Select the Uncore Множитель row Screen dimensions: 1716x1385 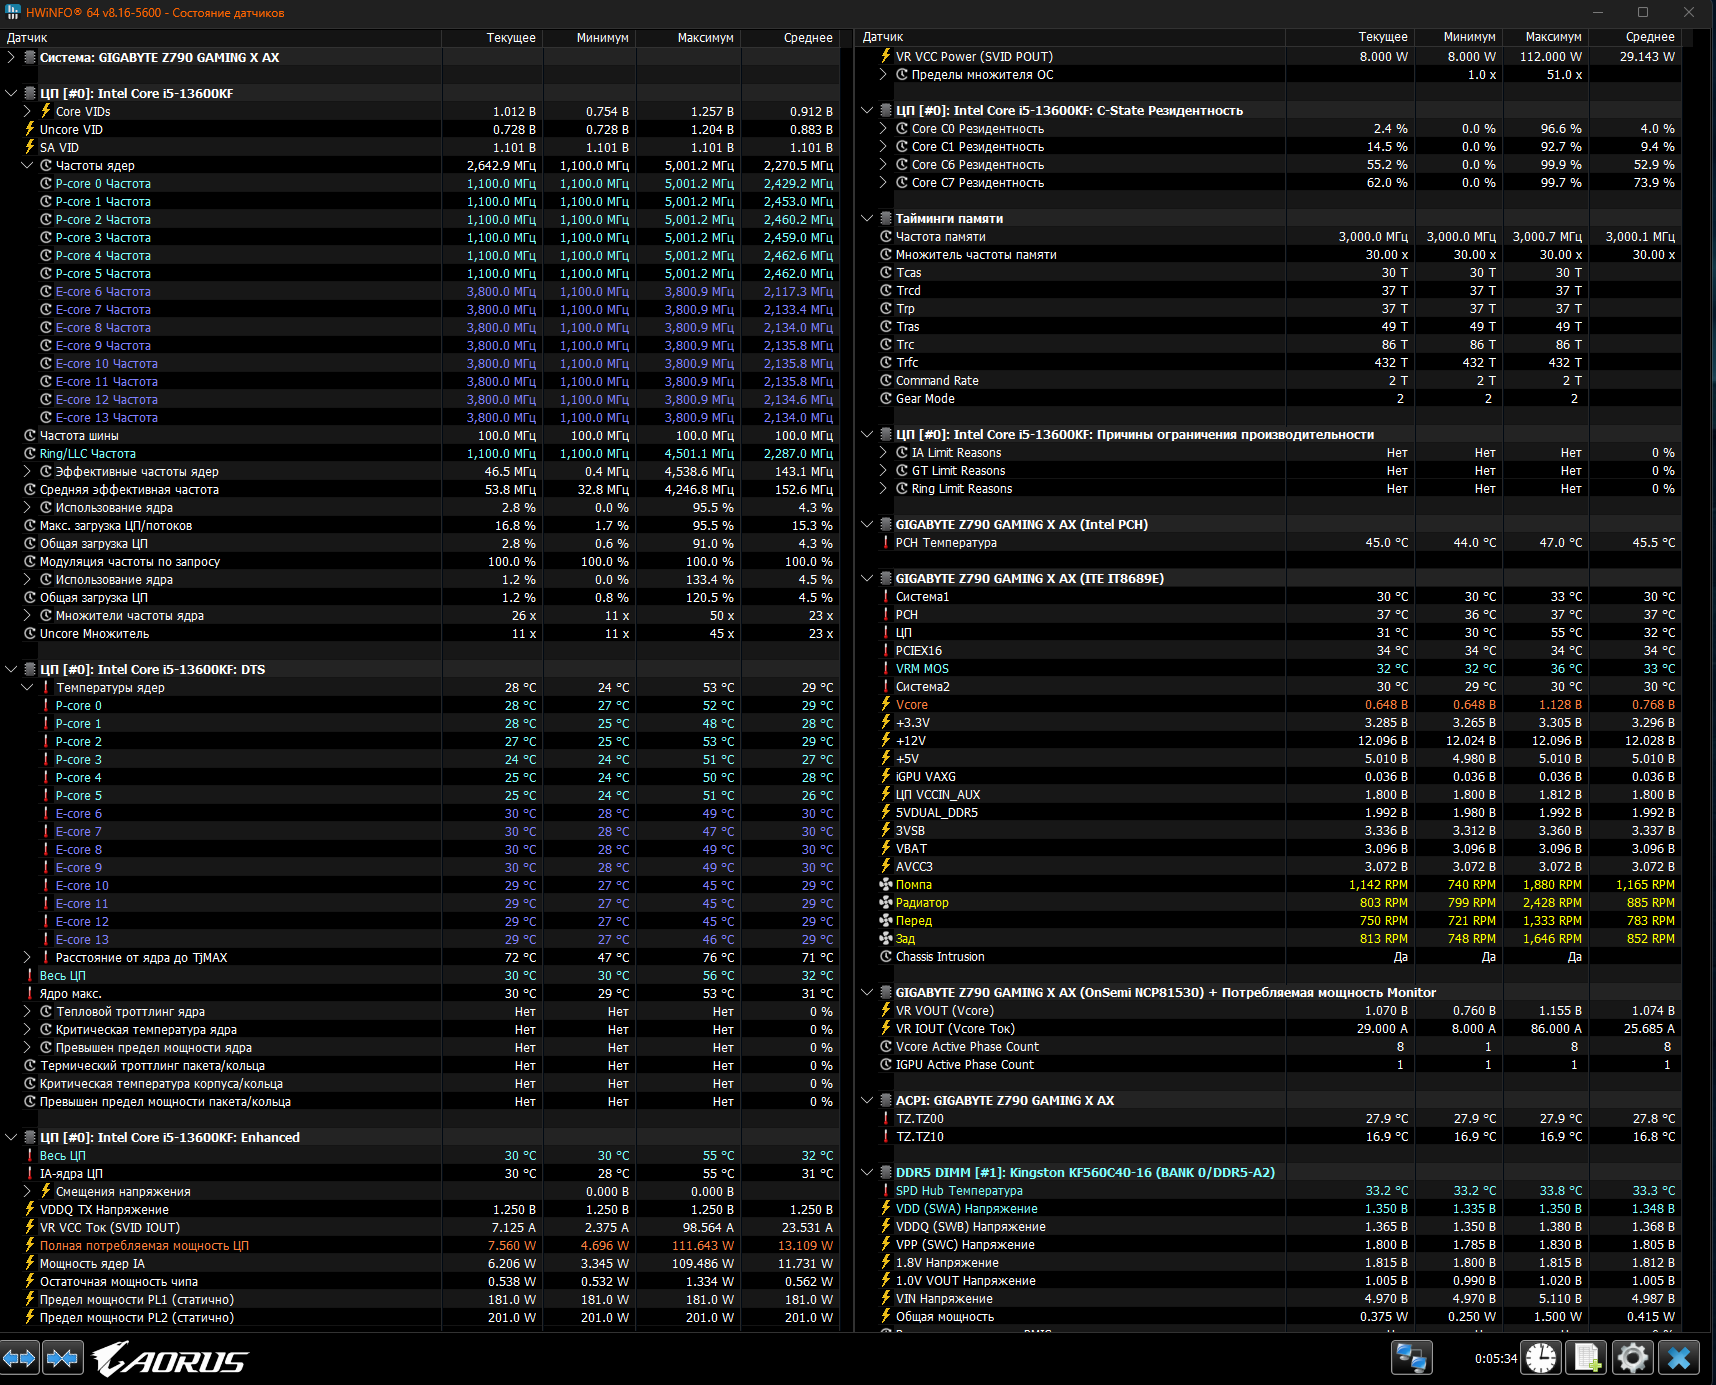click(x=420, y=633)
